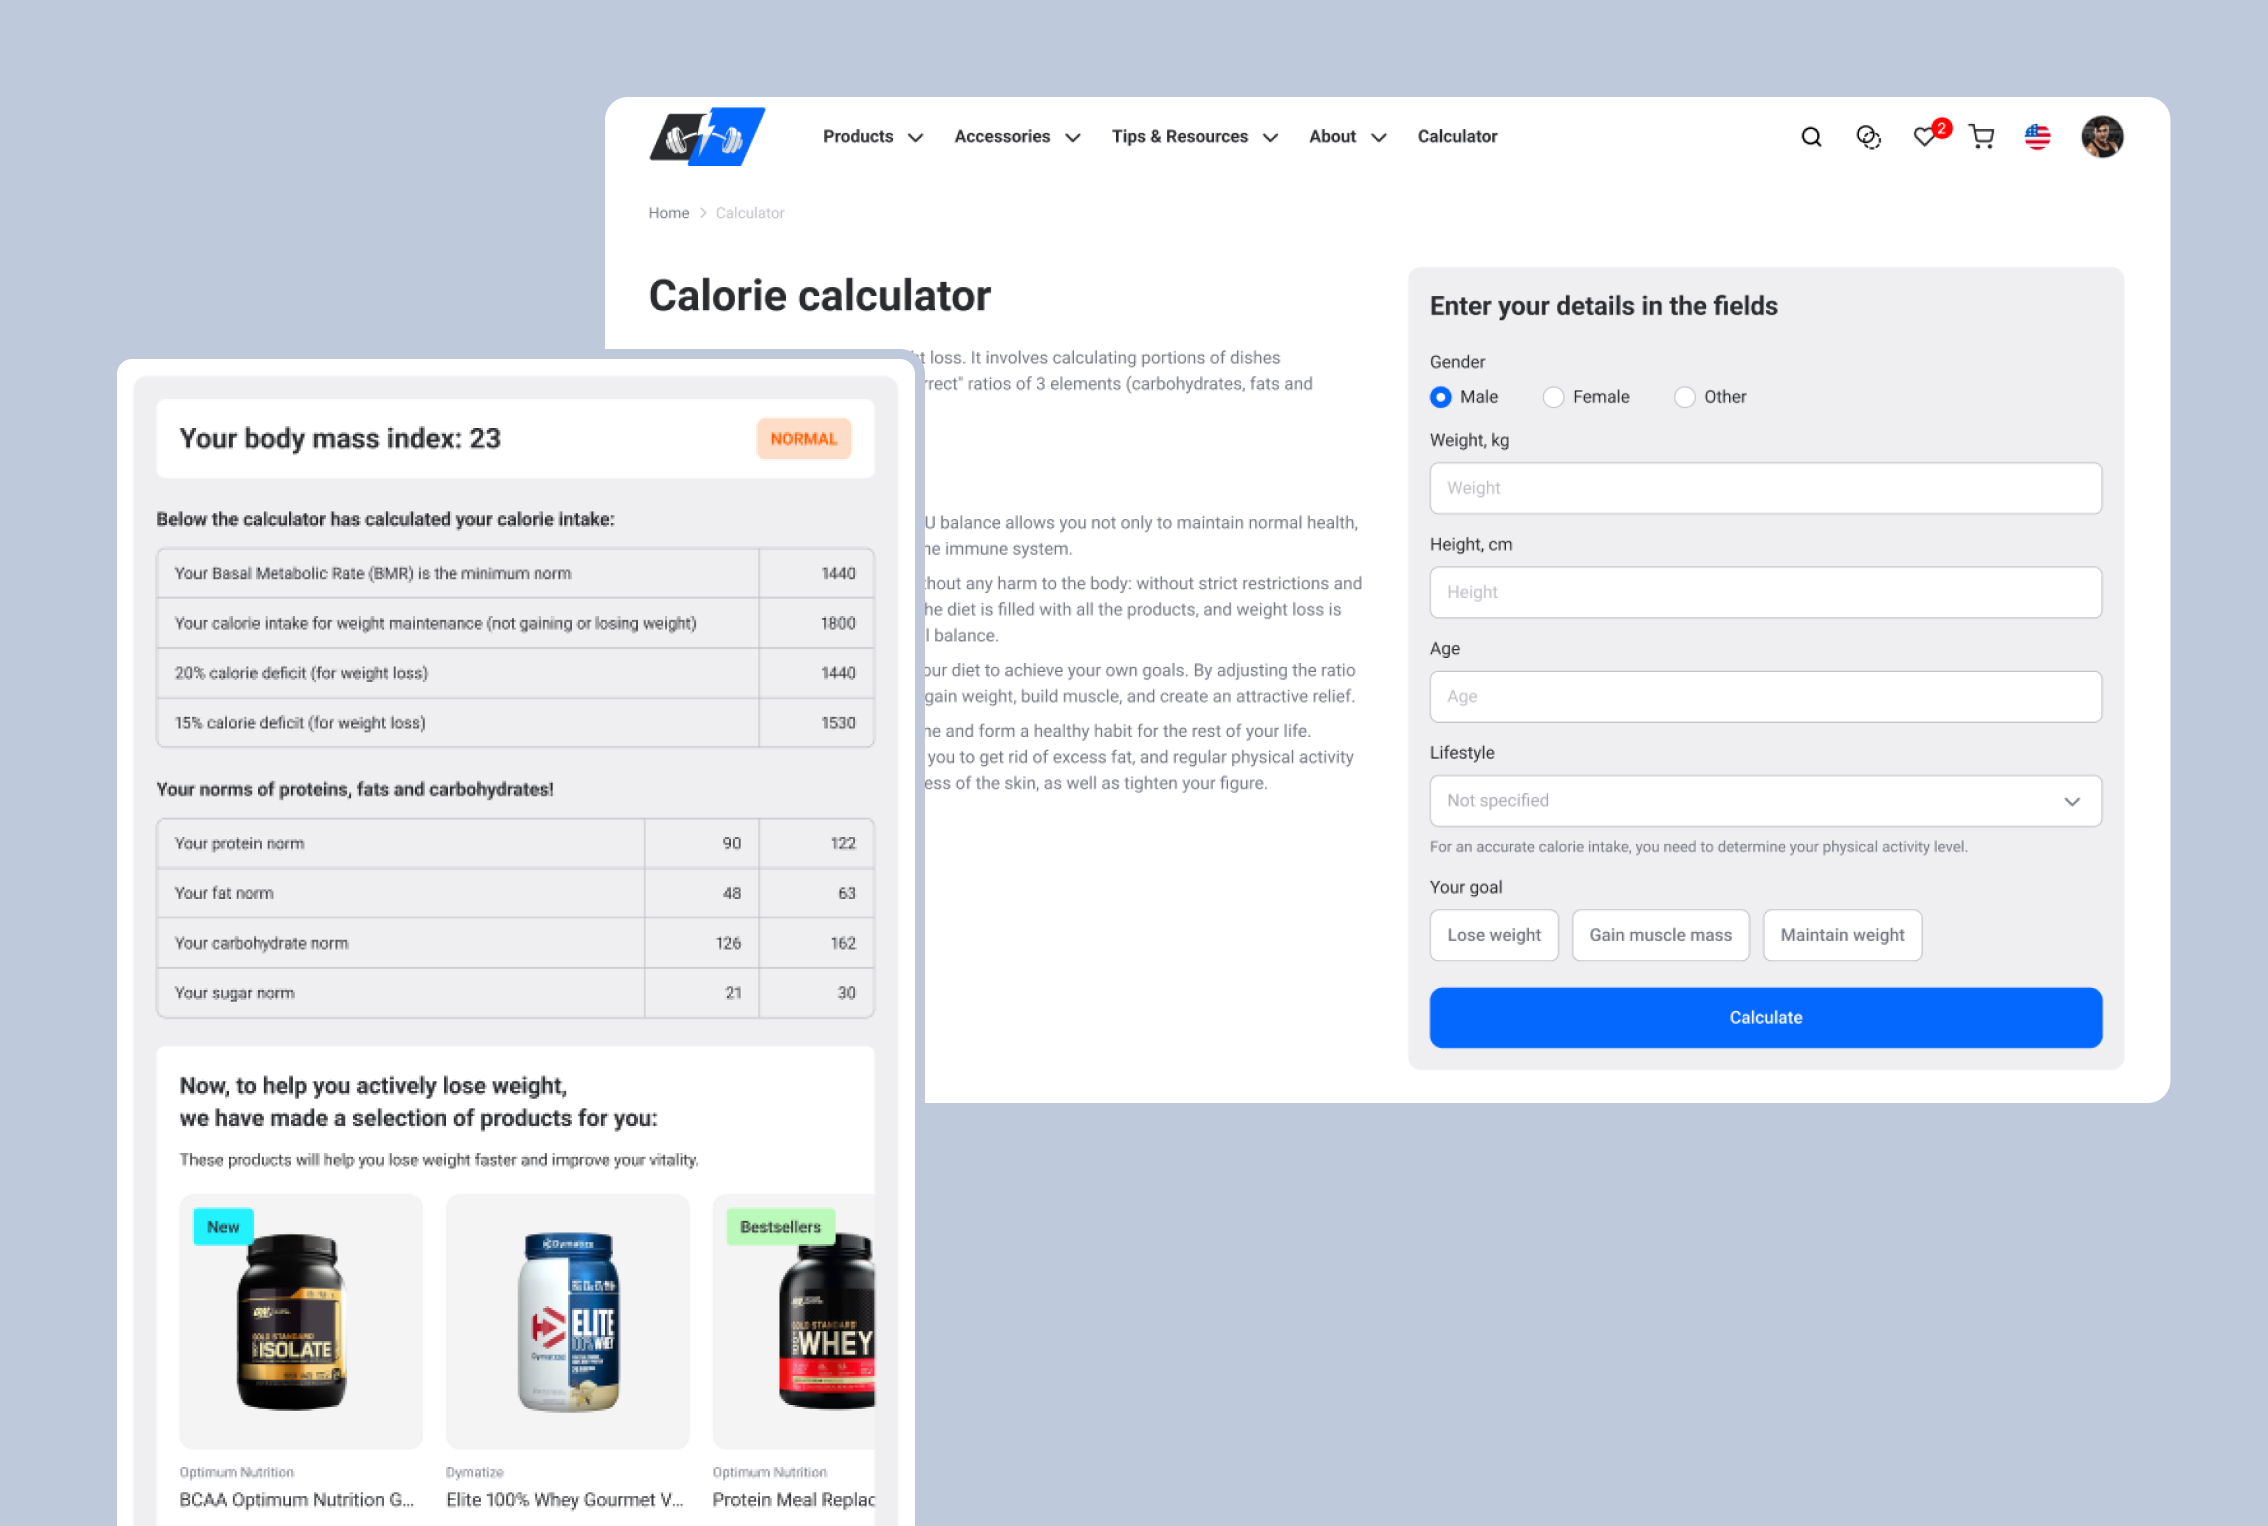Click the search icon in the navbar
Viewport: 2268px width, 1526px height.
pos(1810,136)
